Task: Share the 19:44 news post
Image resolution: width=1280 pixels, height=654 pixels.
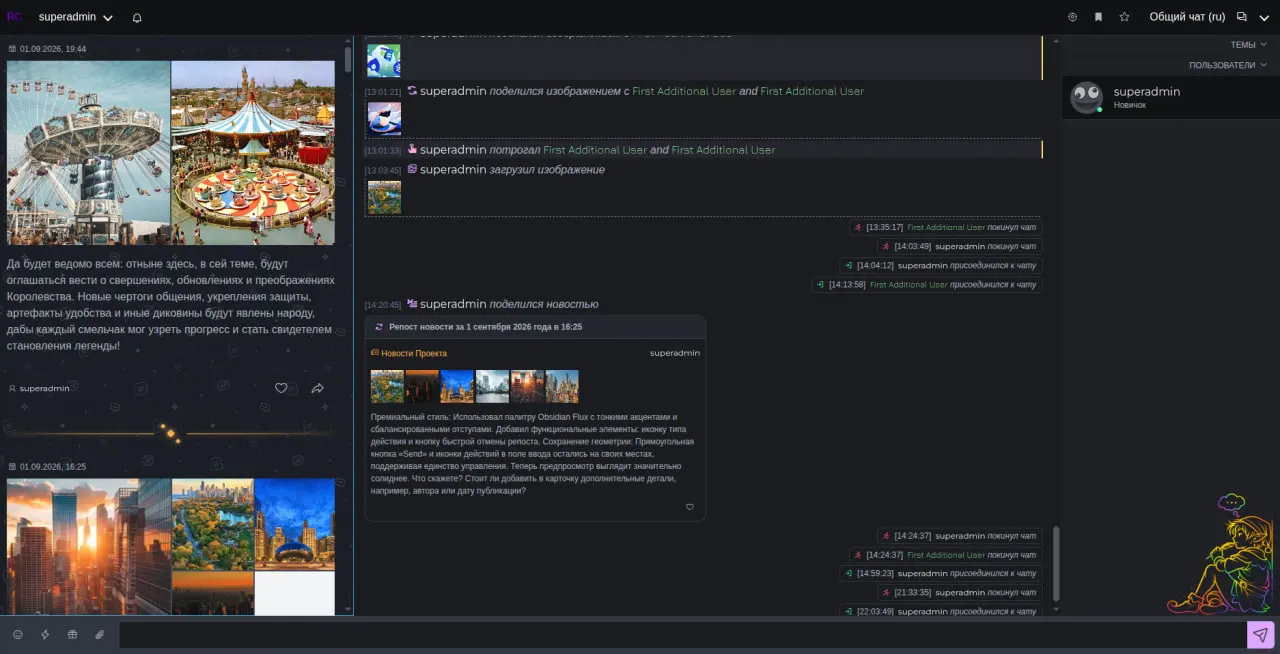Action: 317,388
